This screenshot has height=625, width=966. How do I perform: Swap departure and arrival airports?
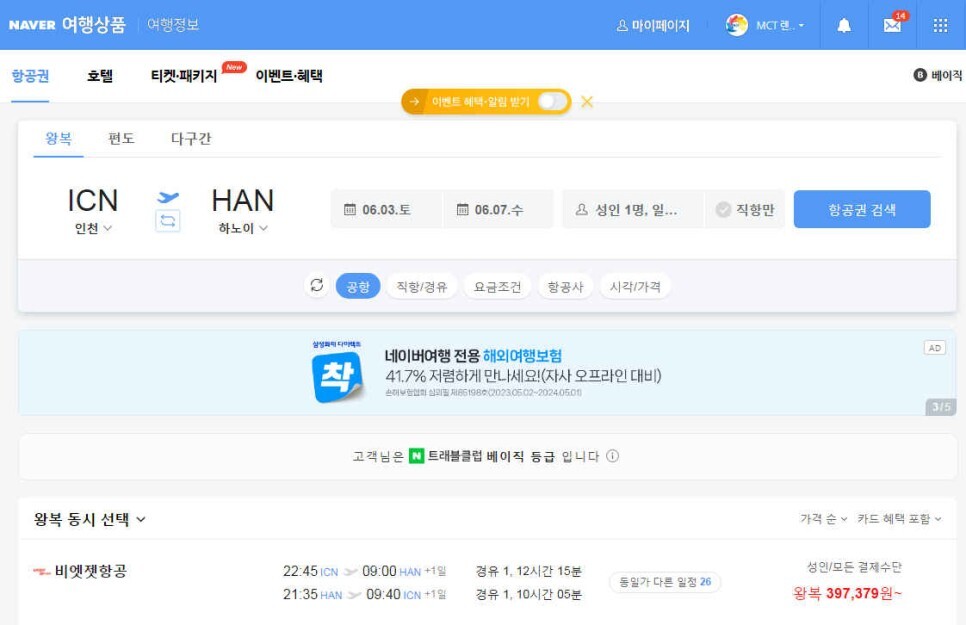[168, 221]
